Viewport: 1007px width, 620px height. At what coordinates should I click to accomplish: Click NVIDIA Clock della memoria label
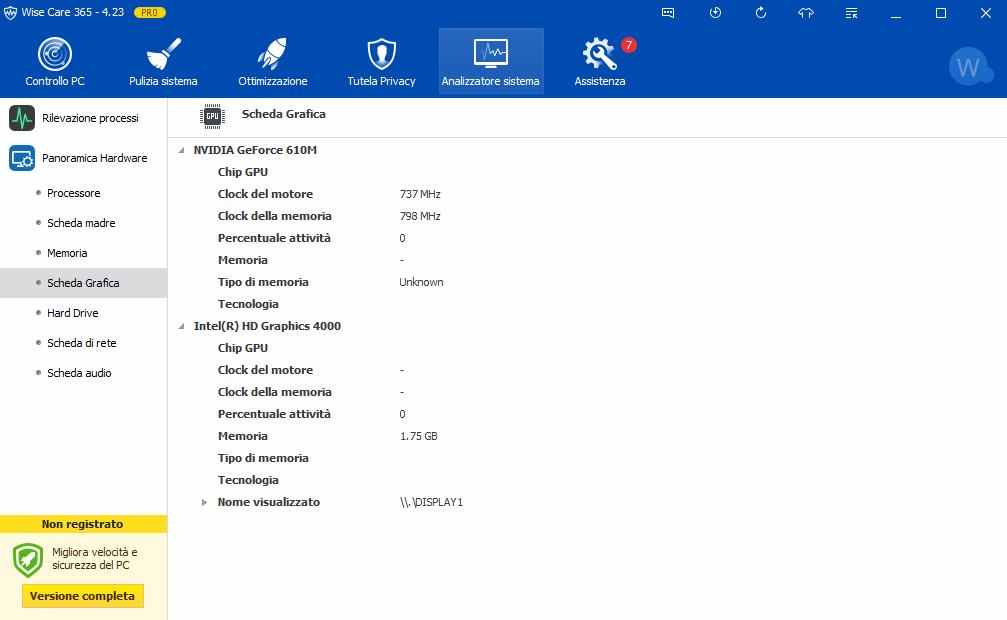pos(274,216)
